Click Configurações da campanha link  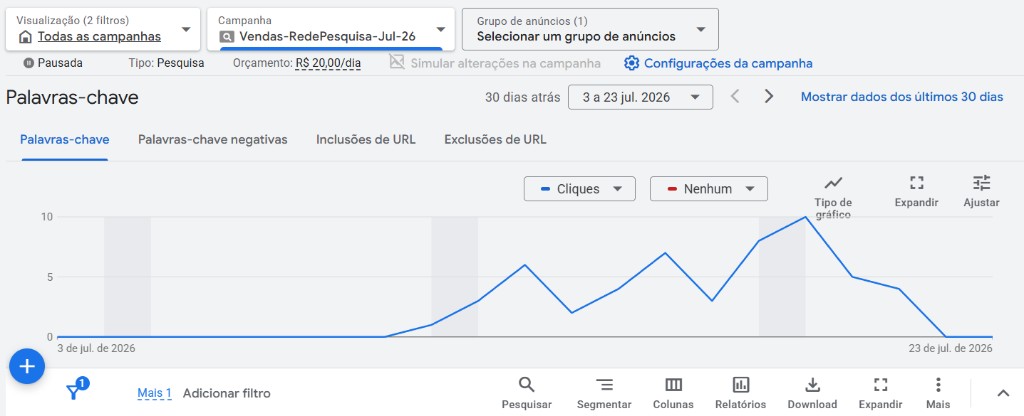coord(718,63)
